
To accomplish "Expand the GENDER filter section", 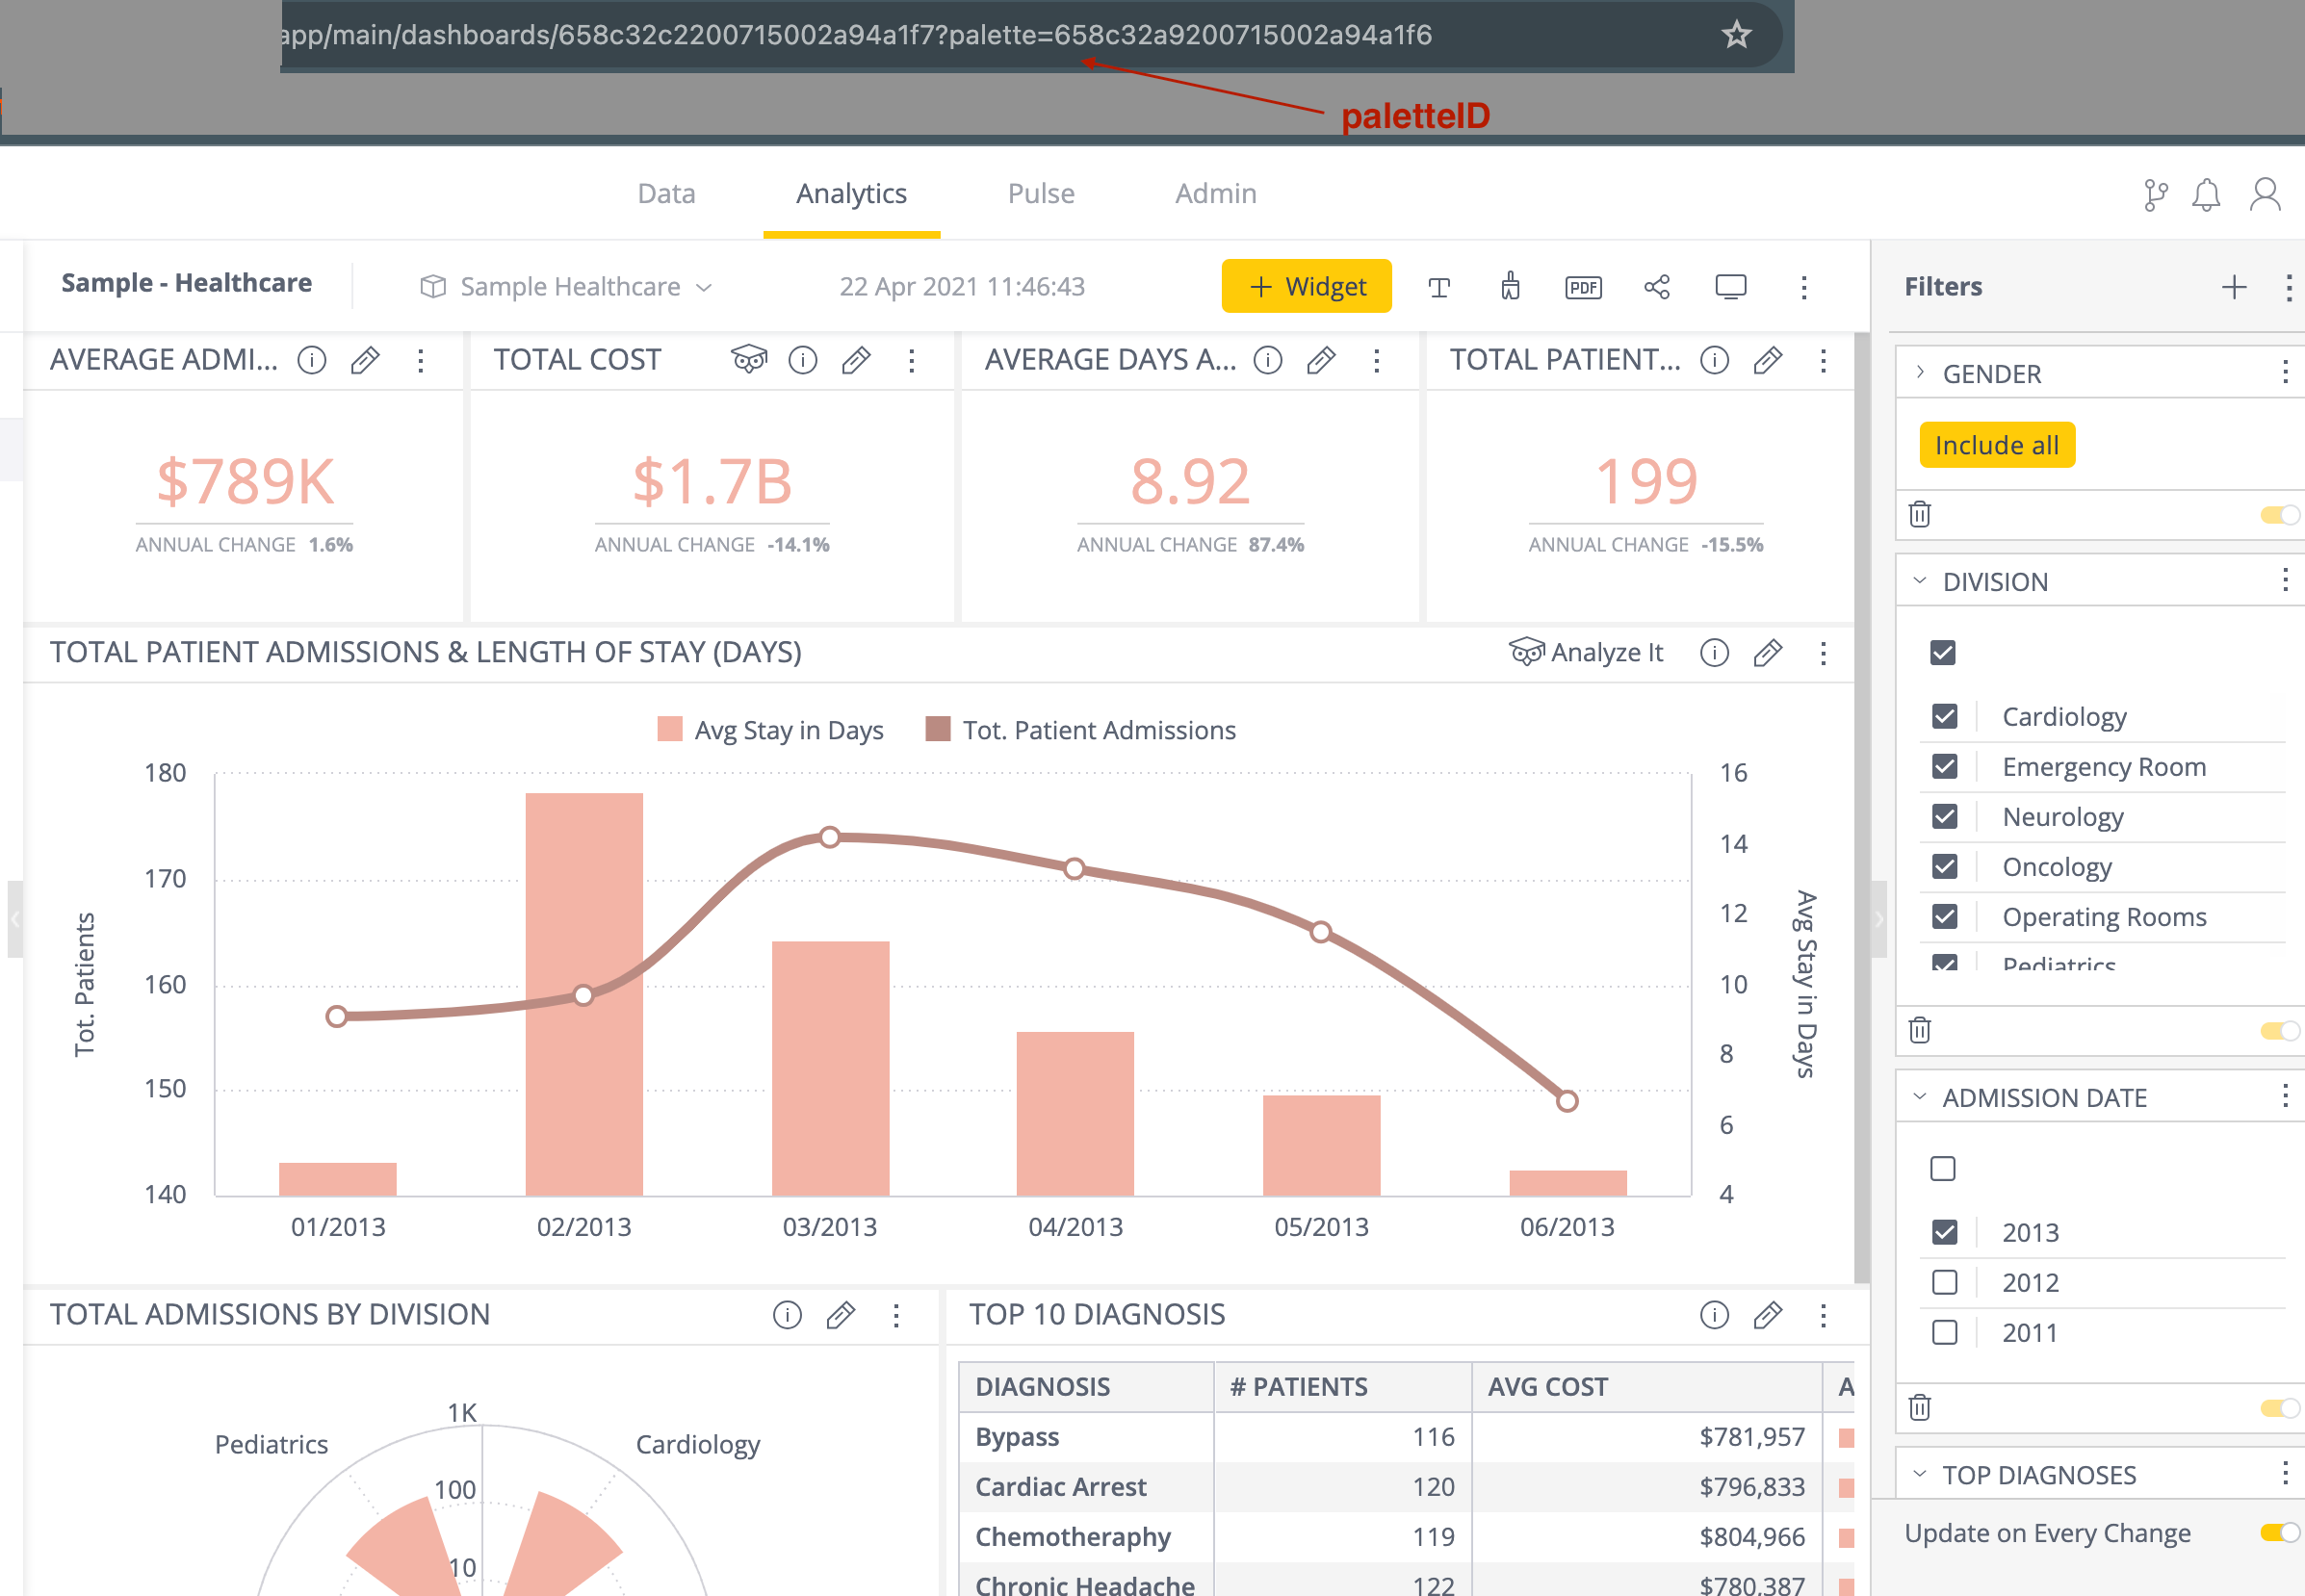I will pos(1919,372).
